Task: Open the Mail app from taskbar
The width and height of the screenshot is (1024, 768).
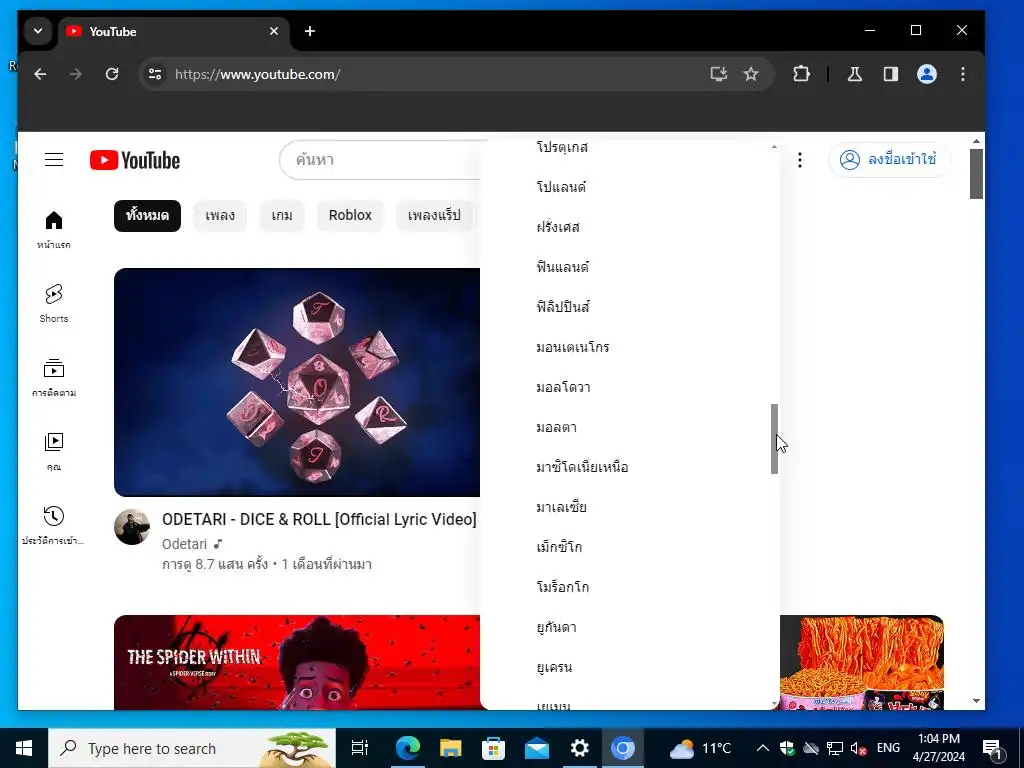Action: pyautogui.click(x=537, y=748)
